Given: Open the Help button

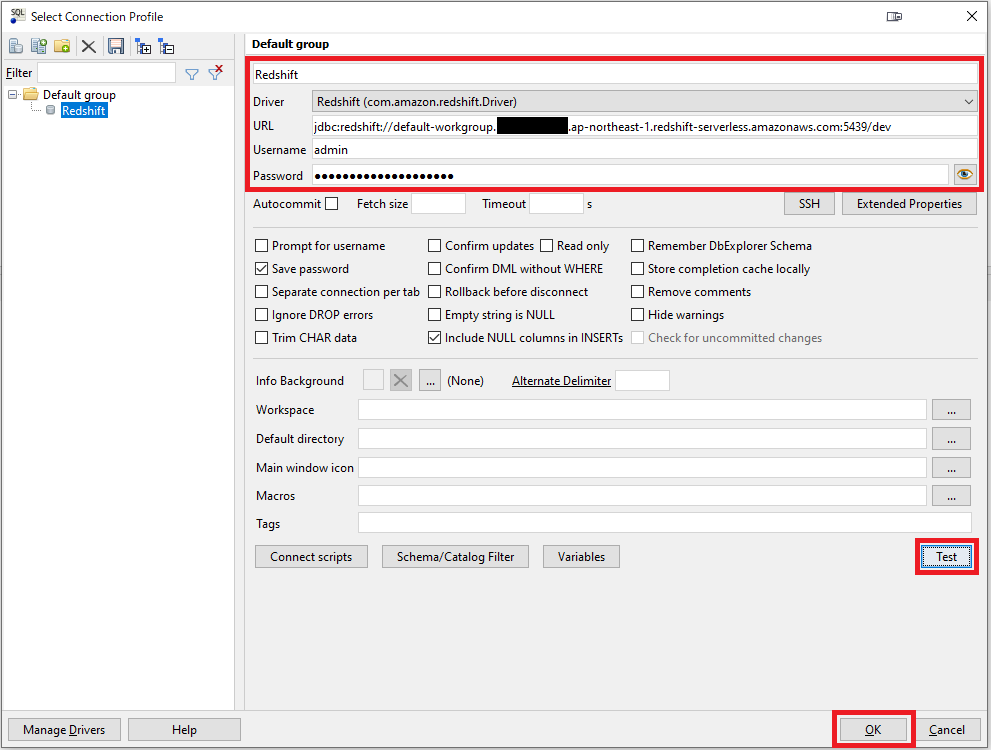Looking at the screenshot, I should [184, 730].
